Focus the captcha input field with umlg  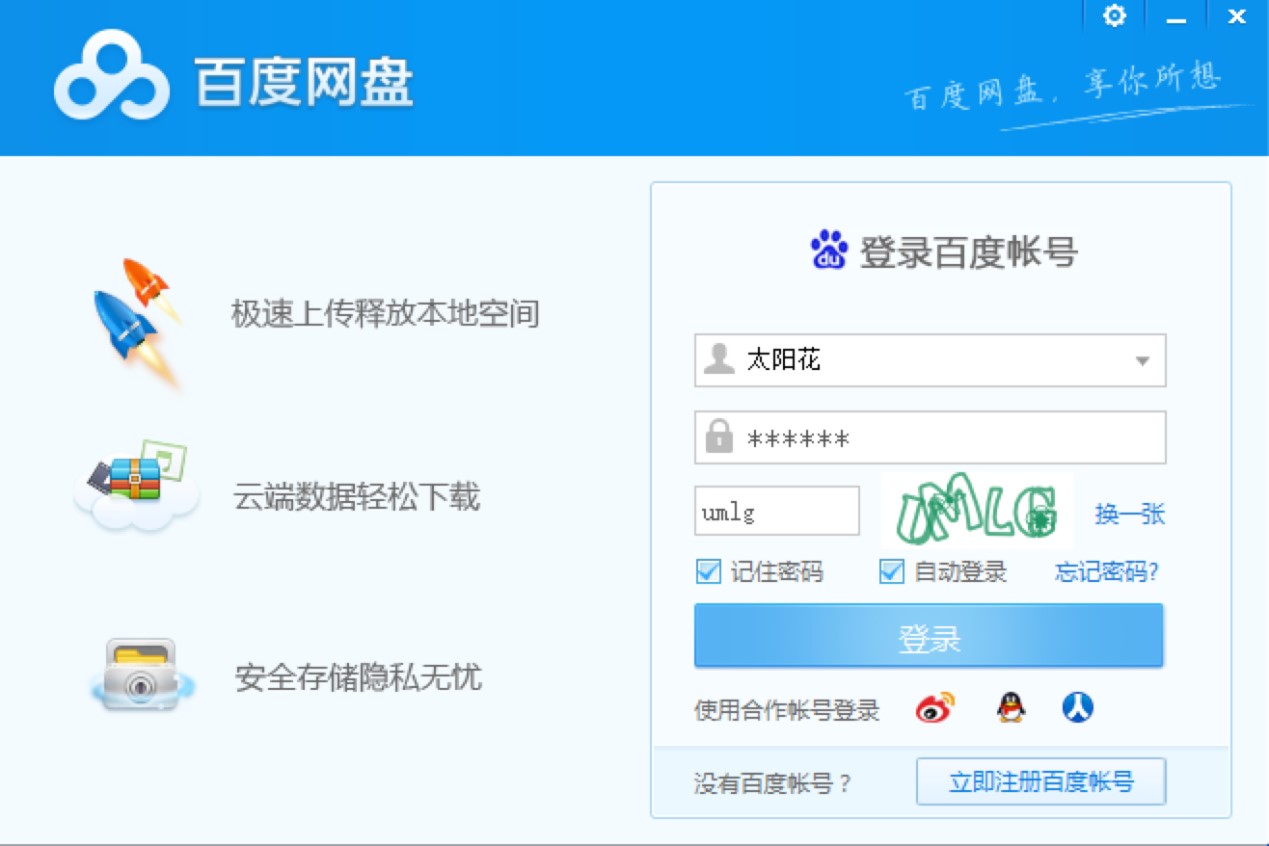click(777, 511)
